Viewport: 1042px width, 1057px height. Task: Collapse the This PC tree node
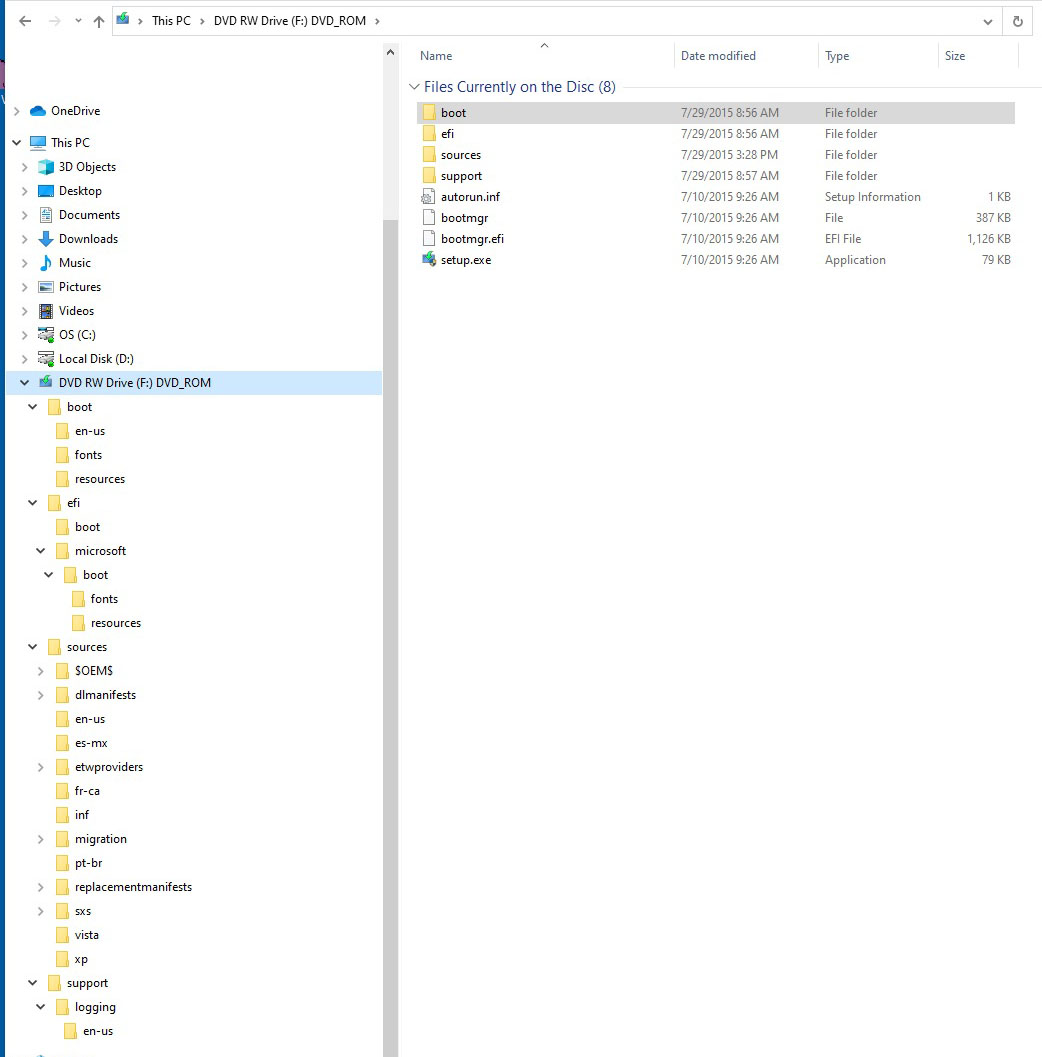(x=17, y=143)
